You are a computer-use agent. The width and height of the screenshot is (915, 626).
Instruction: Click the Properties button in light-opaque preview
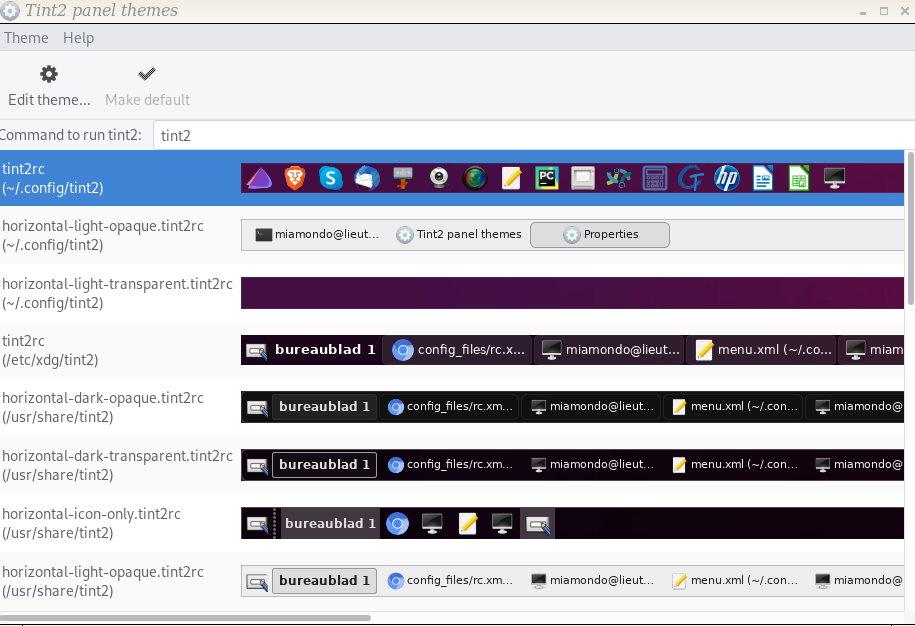pyautogui.click(x=600, y=235)
